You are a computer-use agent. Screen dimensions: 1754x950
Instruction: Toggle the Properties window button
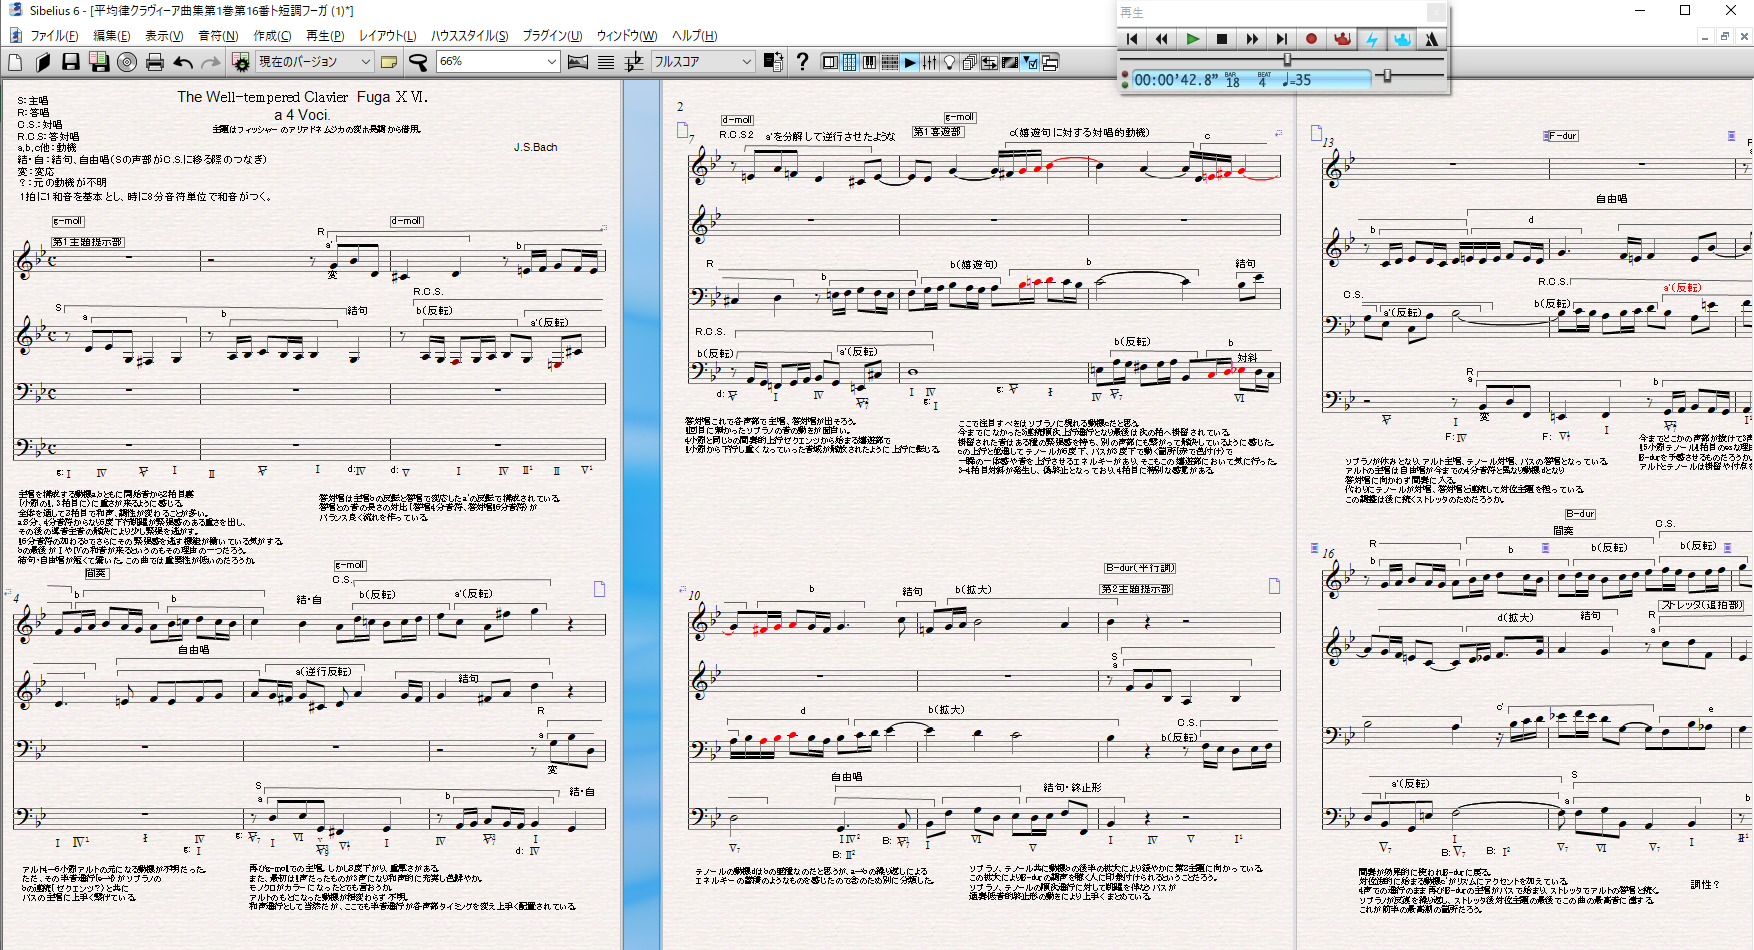tap(1030, 62)
